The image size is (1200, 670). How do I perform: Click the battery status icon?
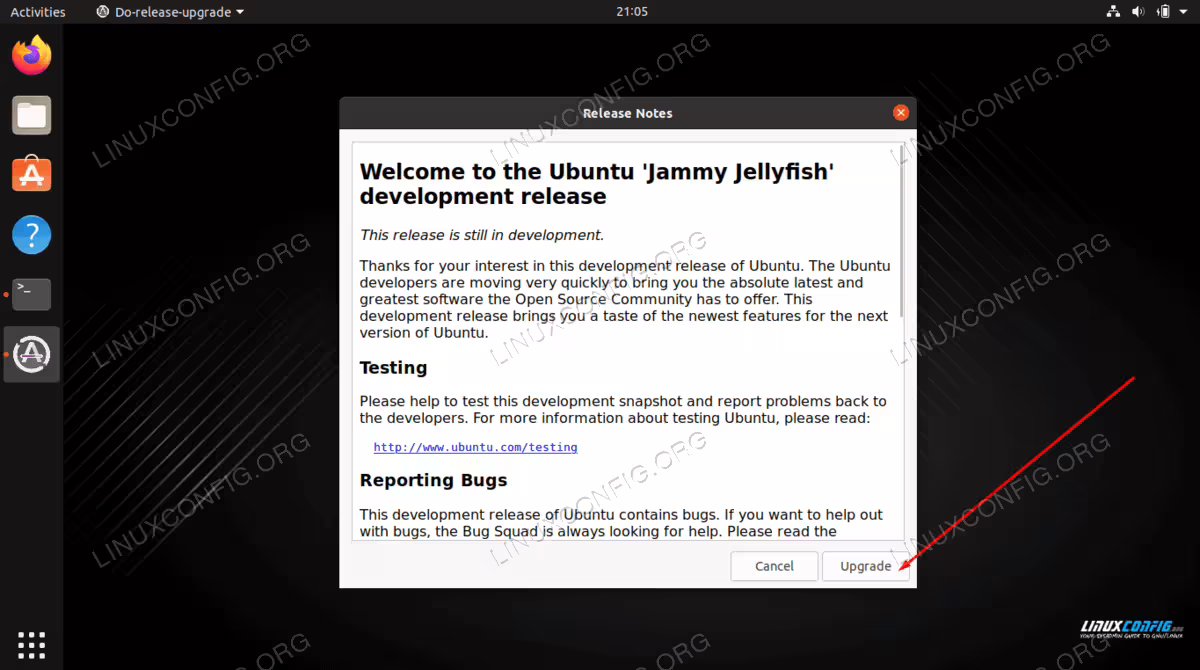(1163, 12)
